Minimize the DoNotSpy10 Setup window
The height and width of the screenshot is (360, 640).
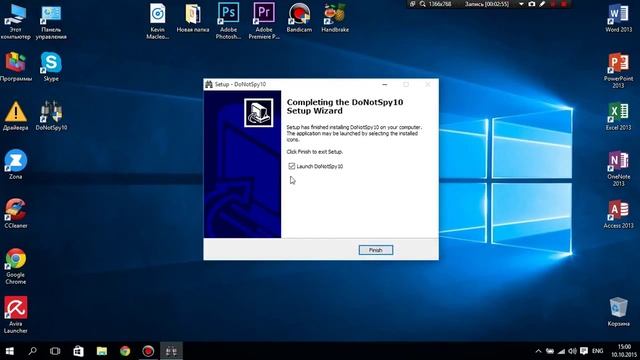coord(384,84)
